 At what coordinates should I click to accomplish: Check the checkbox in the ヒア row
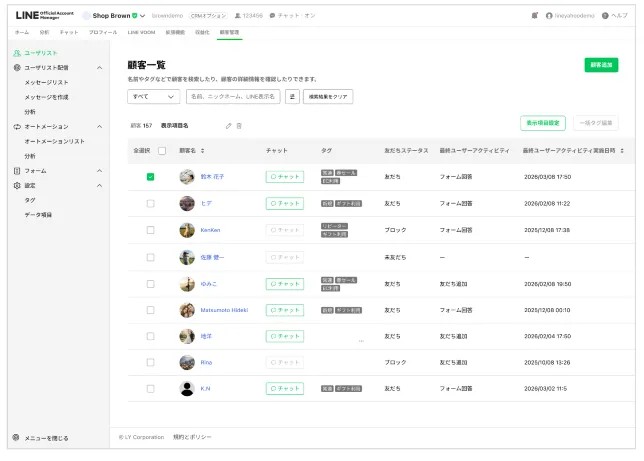150,203
